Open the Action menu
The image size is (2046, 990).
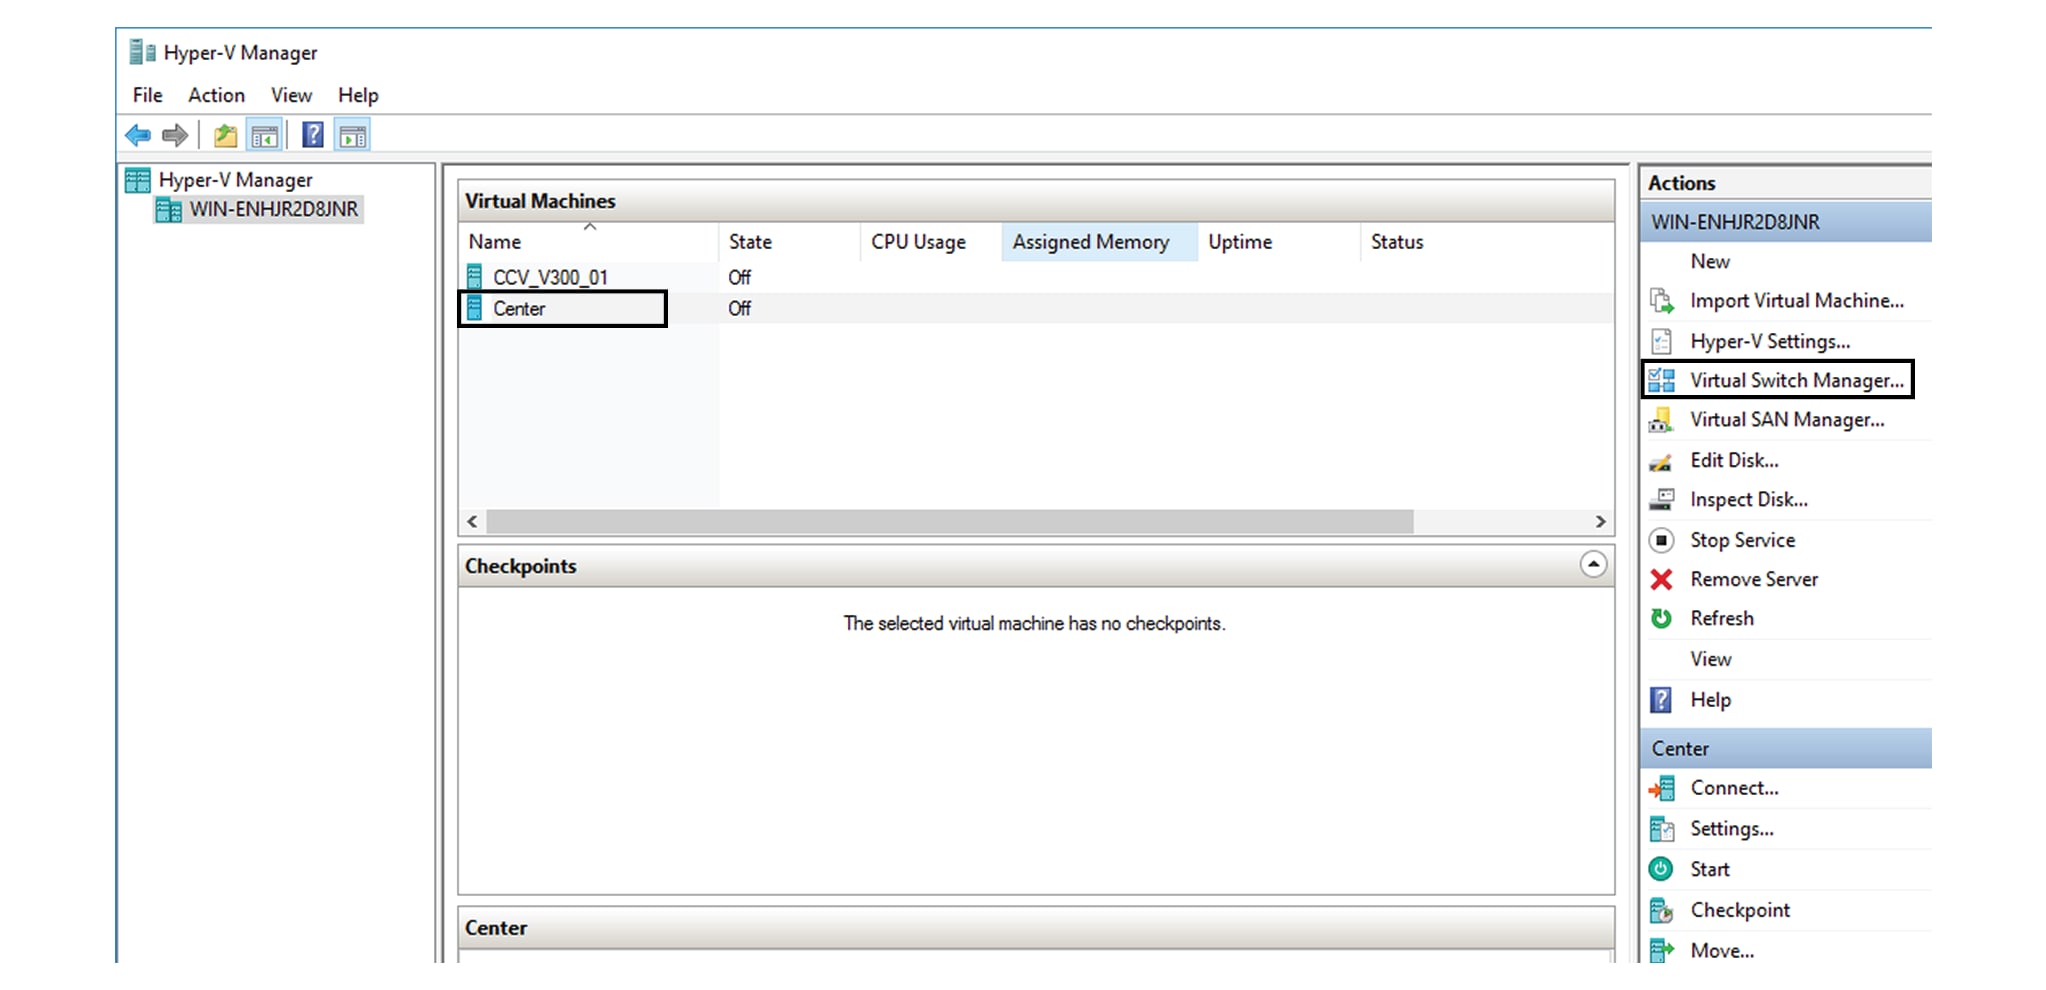(216, 95)
